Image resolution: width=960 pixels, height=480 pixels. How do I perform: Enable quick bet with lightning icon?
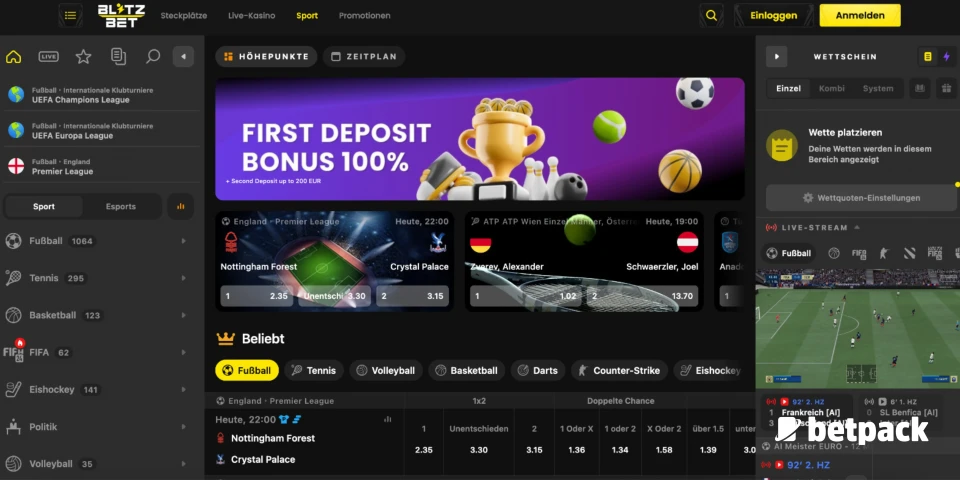(x=947, y=56)
